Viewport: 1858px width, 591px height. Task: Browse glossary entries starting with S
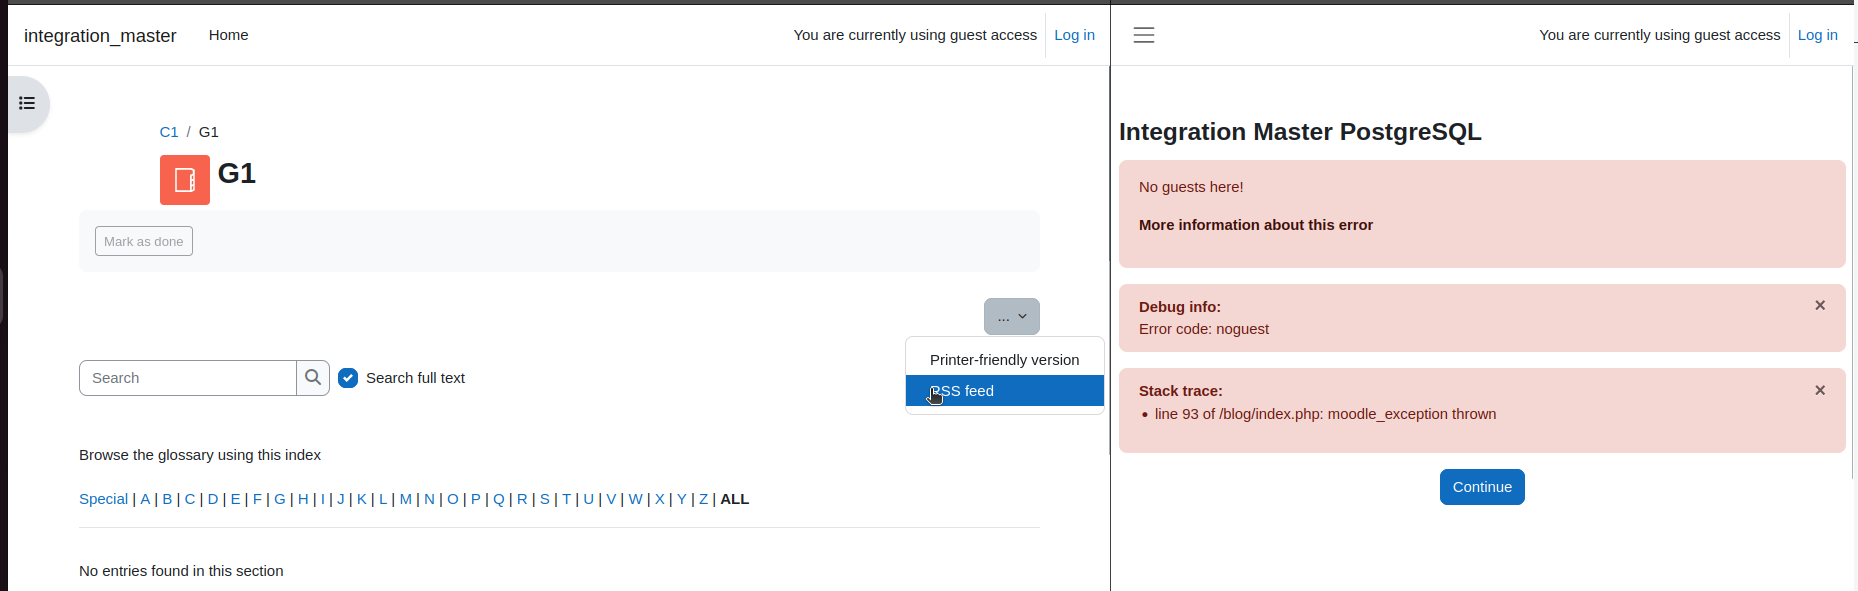(x=545, y=499)
